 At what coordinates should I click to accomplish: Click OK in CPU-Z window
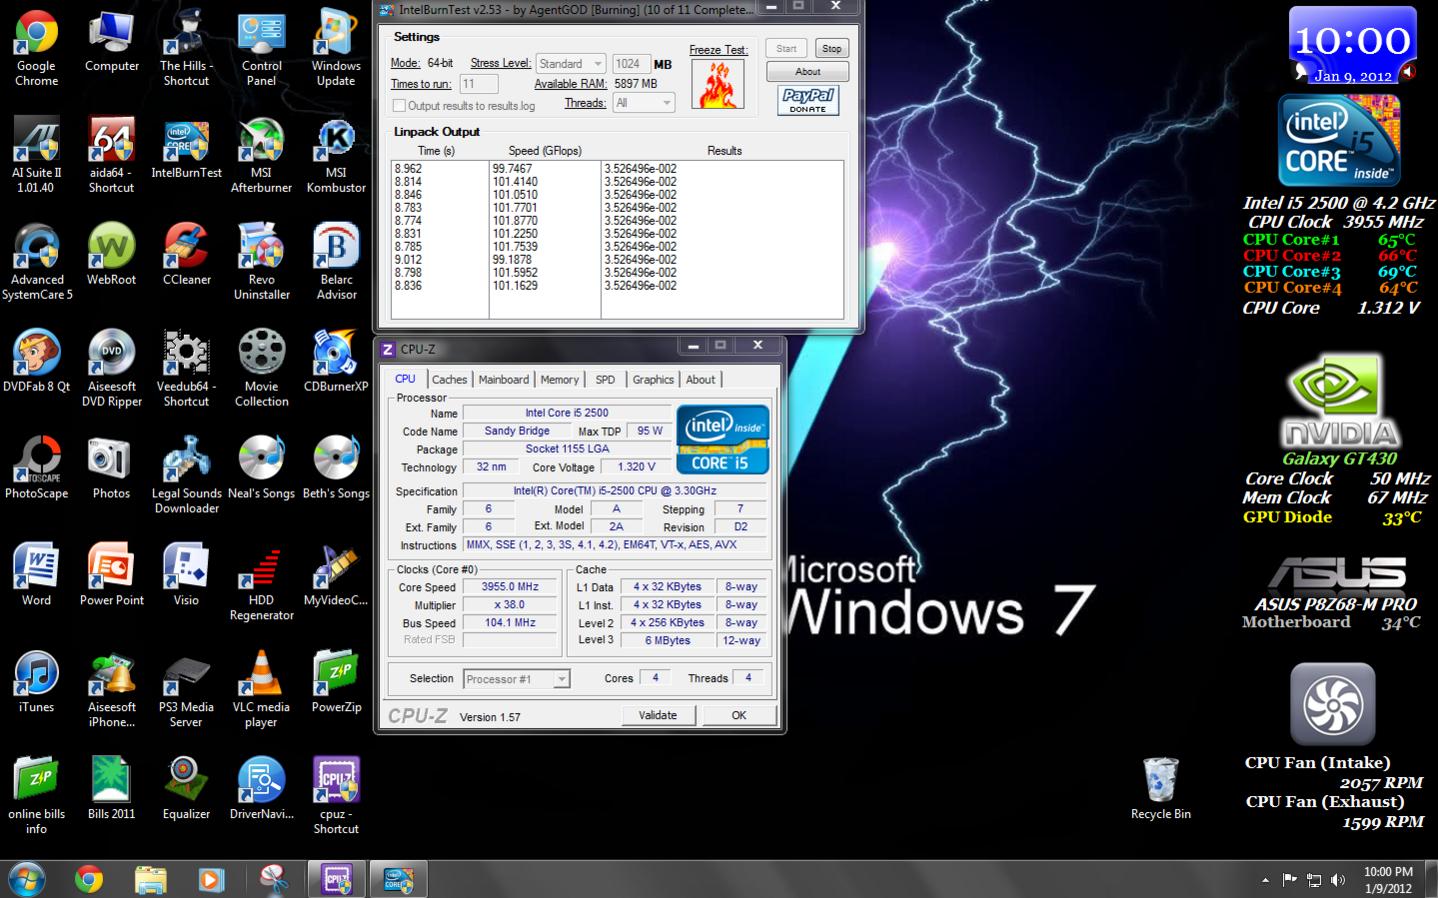pyautogui.click(x=739, y=715)
